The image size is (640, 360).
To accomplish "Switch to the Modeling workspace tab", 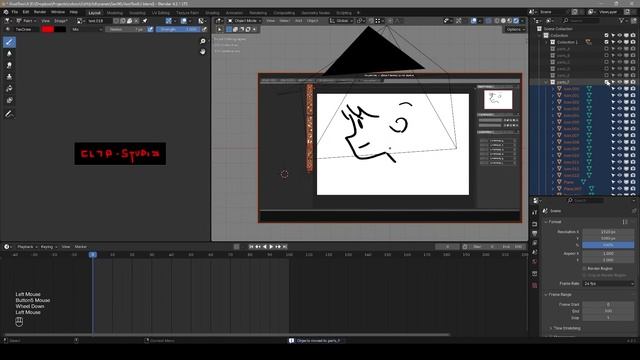I will point(115,13).
